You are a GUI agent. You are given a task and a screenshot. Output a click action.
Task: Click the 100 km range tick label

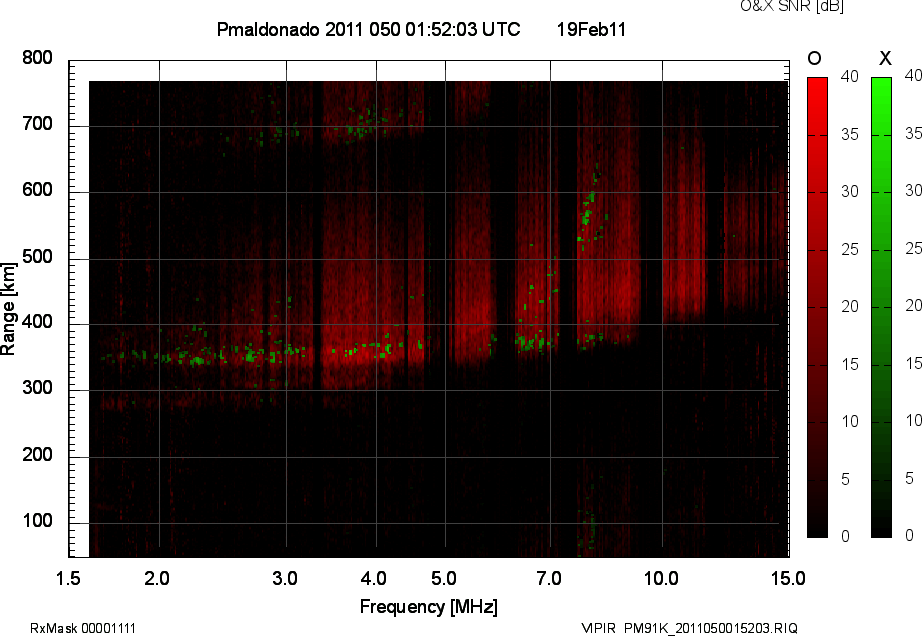click(x=38, y=521)
